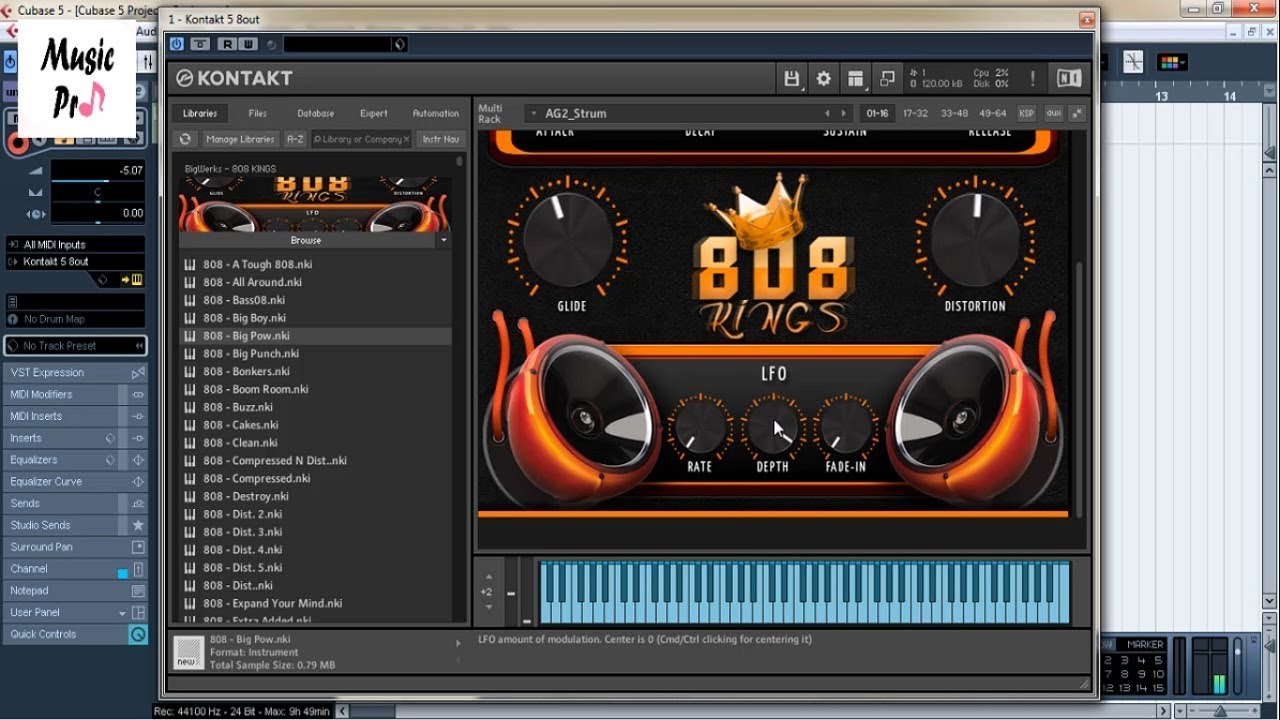Click Channel section icon in inspector
This screenshot has height=720, width=1280.
138,569
